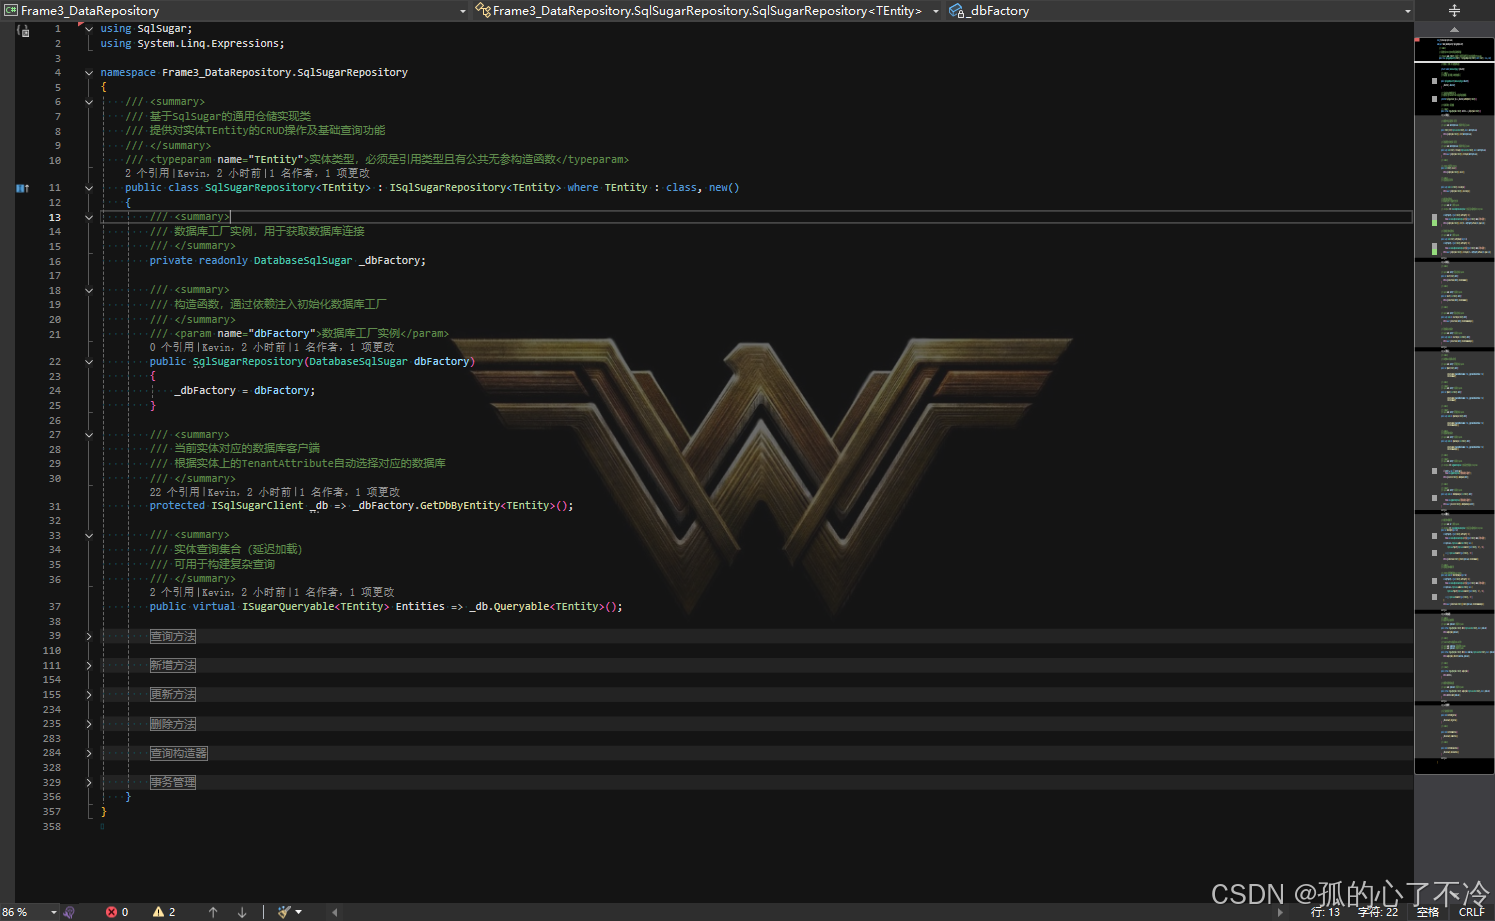Click the minimap code overview scrollbar
The width and height of the screenshot is (1495, 921).
tap(1454, 405)
